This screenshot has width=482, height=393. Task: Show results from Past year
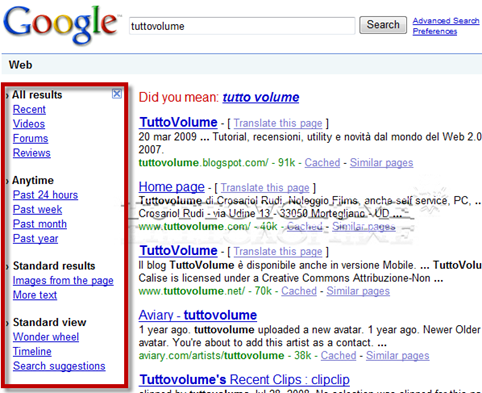tap(35, 239)
